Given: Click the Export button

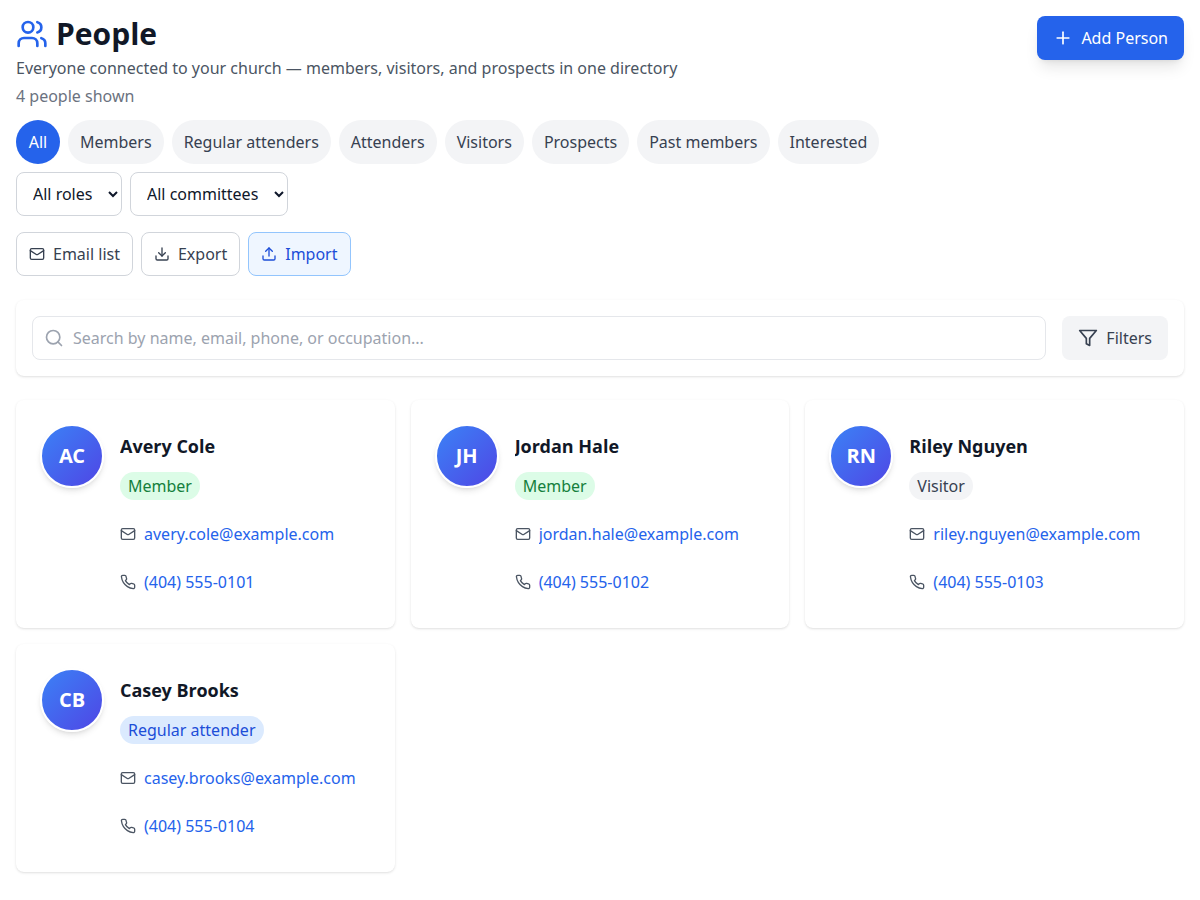Looking at the screenshot, I should 190,254.
